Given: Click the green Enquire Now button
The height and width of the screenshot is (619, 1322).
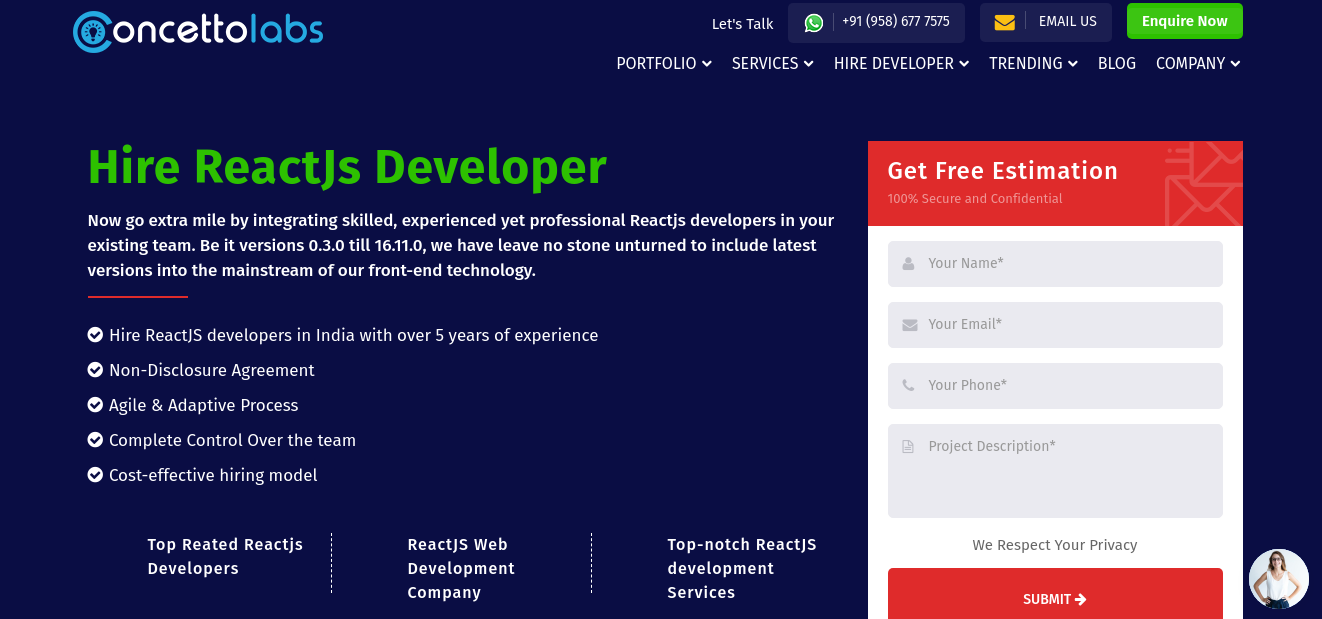Looking at the screenshot, I should (x=1184, y=20).
